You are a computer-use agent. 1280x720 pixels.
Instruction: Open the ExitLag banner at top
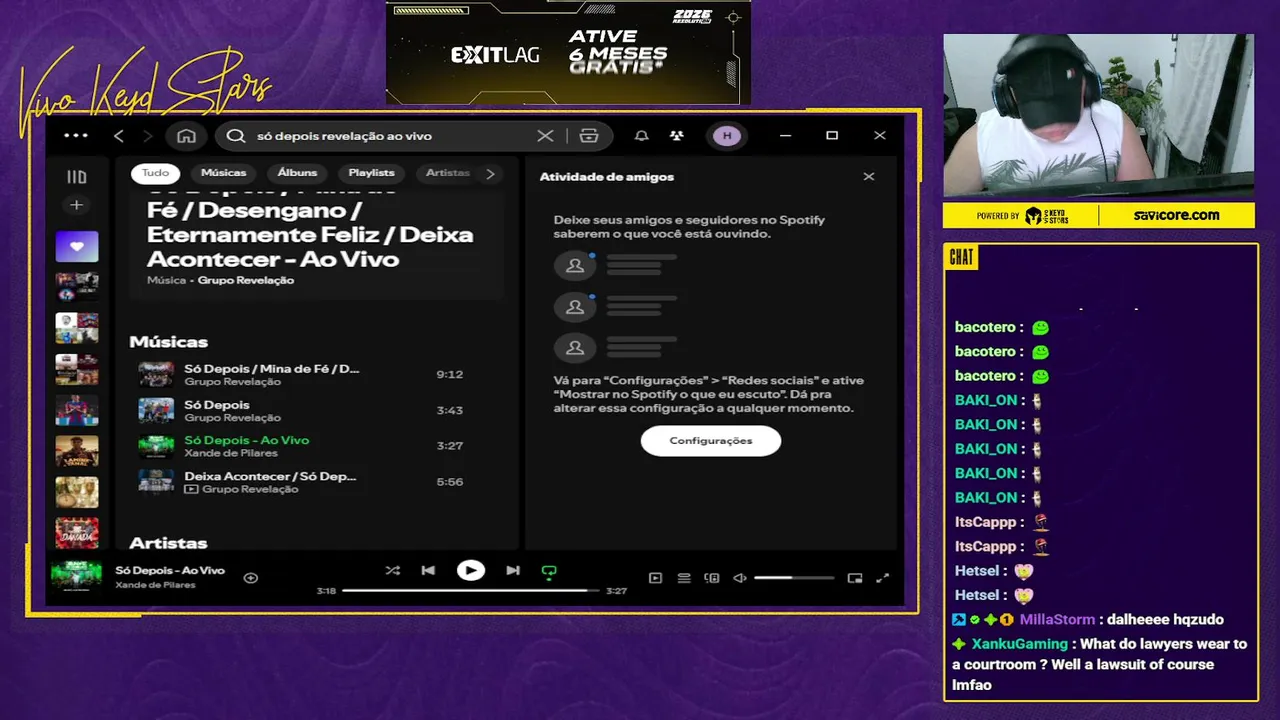[x=568, y=52]
